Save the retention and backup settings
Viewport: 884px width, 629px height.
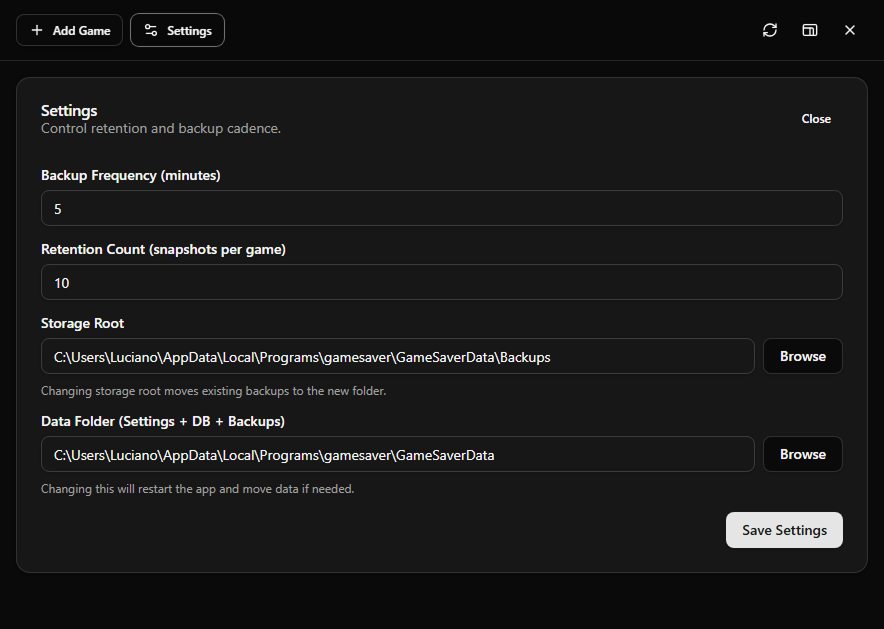pos(784,530)
